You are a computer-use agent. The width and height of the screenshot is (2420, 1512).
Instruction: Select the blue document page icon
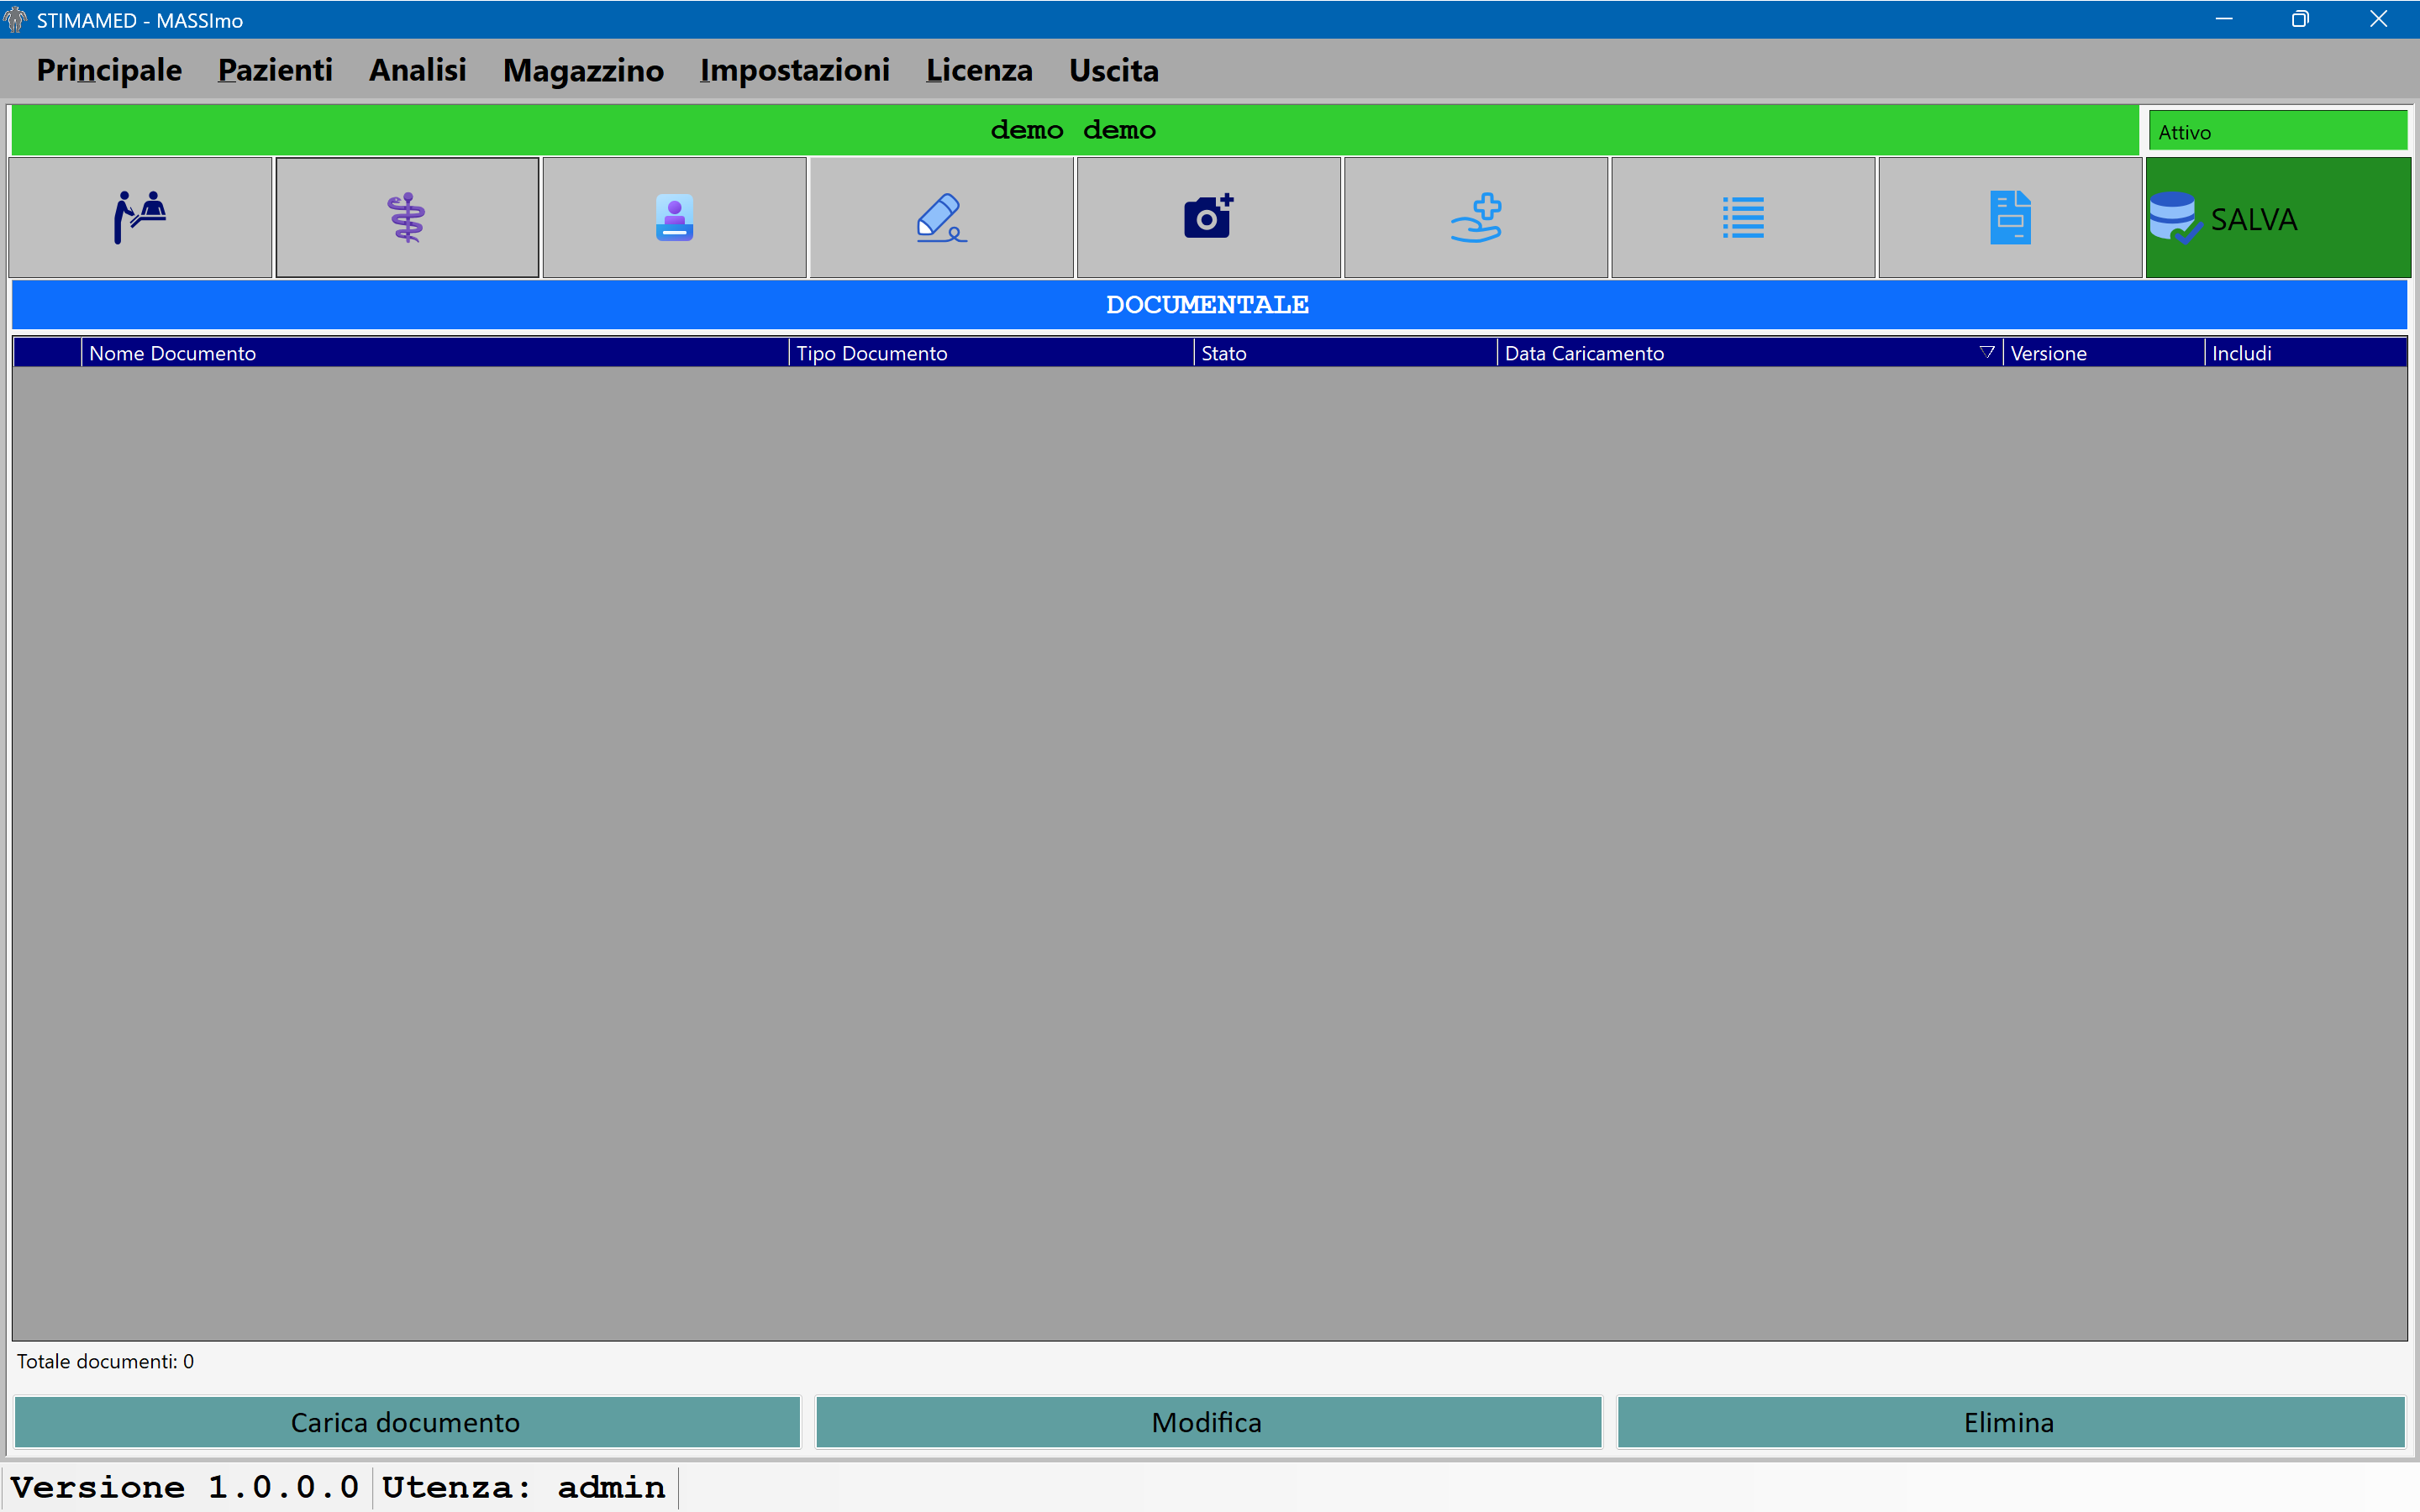(x=2010, y=217)
